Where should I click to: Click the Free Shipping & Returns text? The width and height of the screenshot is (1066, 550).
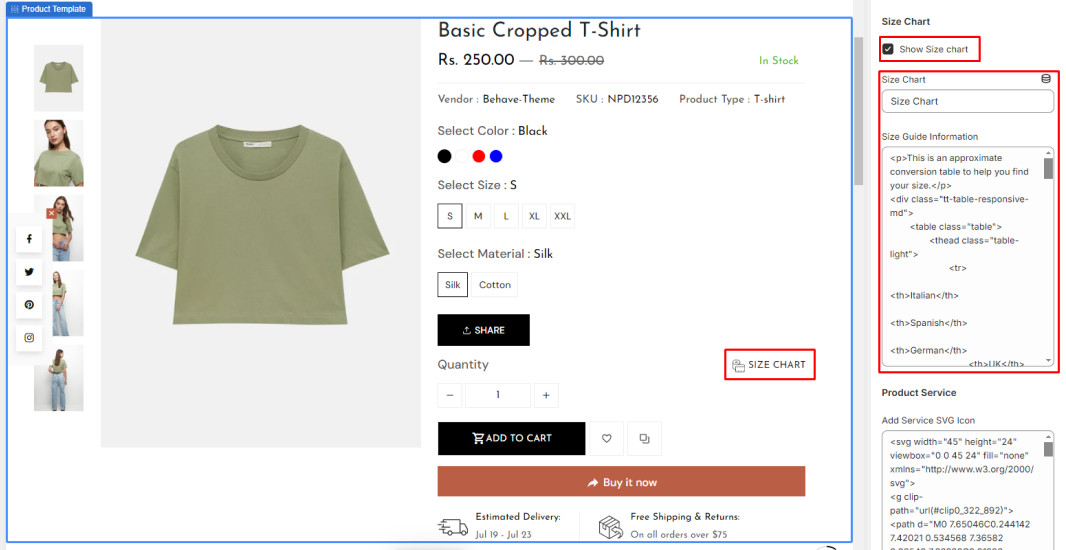pos(685,517)
